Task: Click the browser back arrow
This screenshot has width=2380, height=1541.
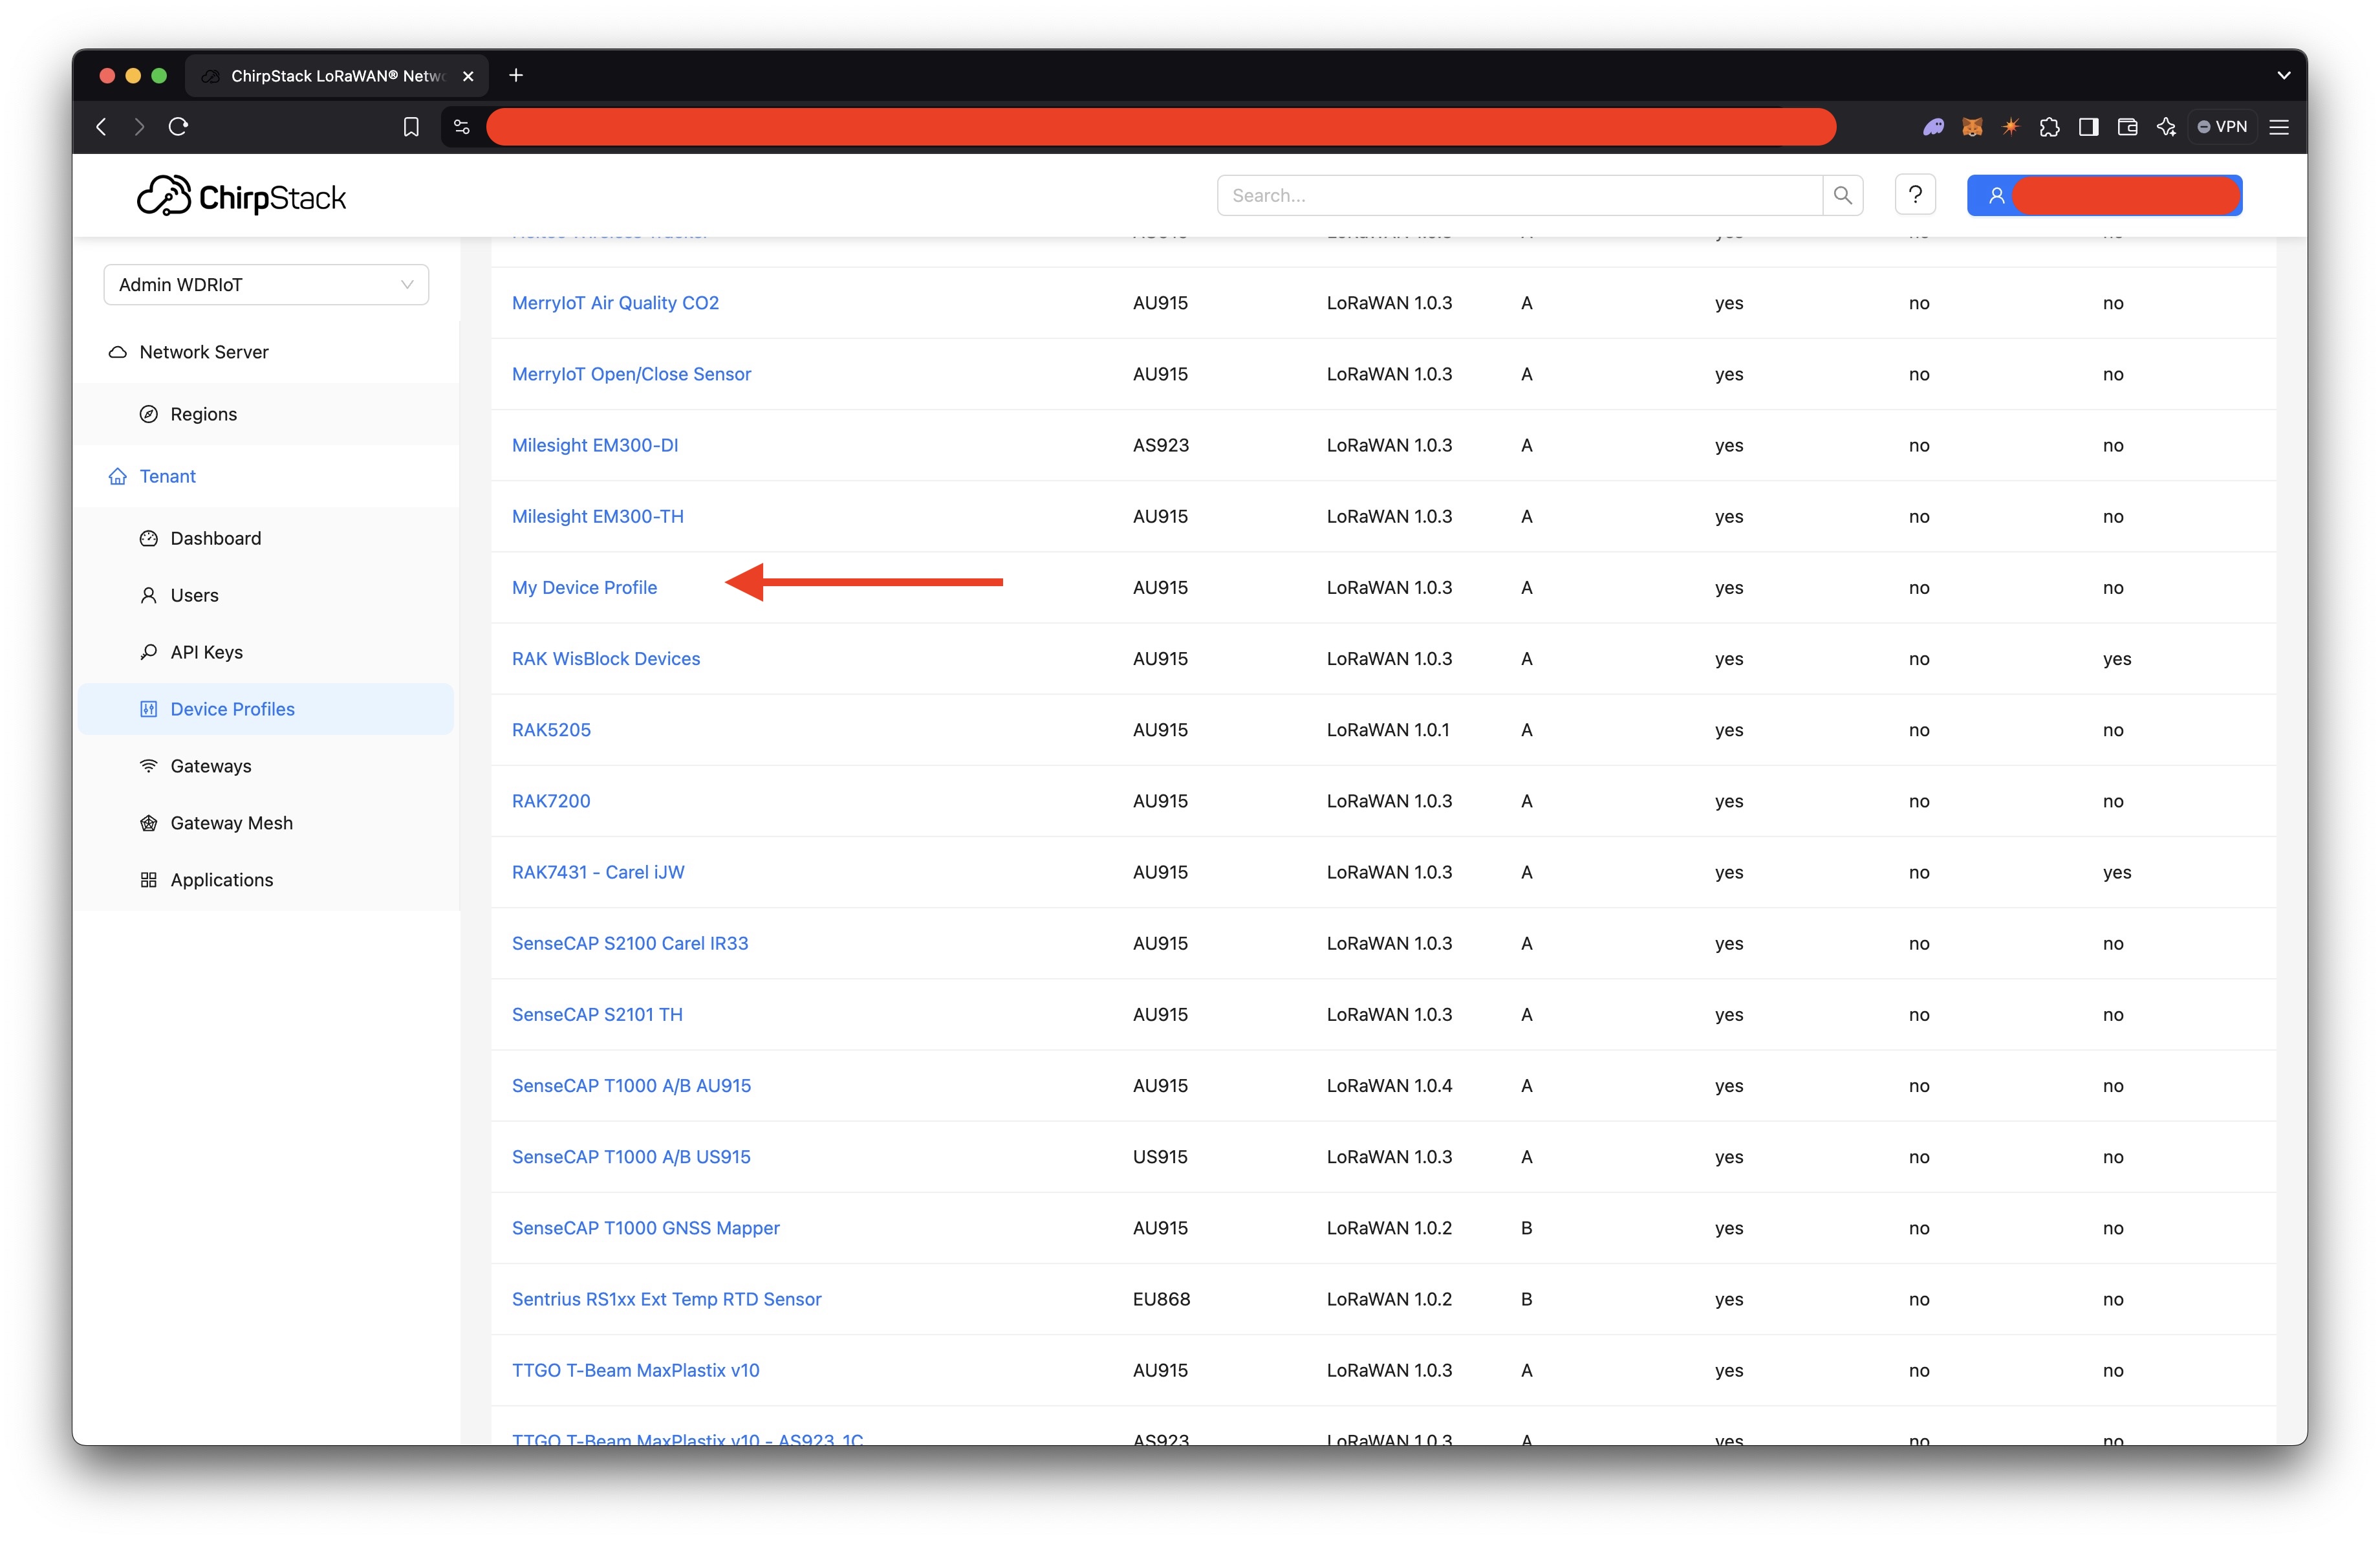Action: (101, 127)
